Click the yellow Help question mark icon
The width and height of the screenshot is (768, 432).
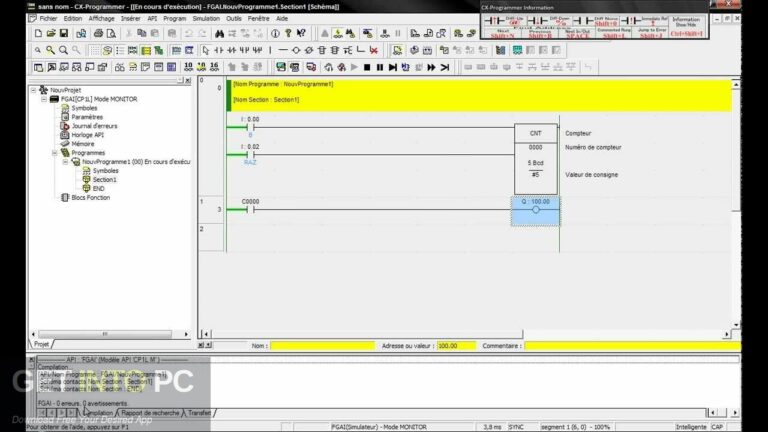pos(288,33)
